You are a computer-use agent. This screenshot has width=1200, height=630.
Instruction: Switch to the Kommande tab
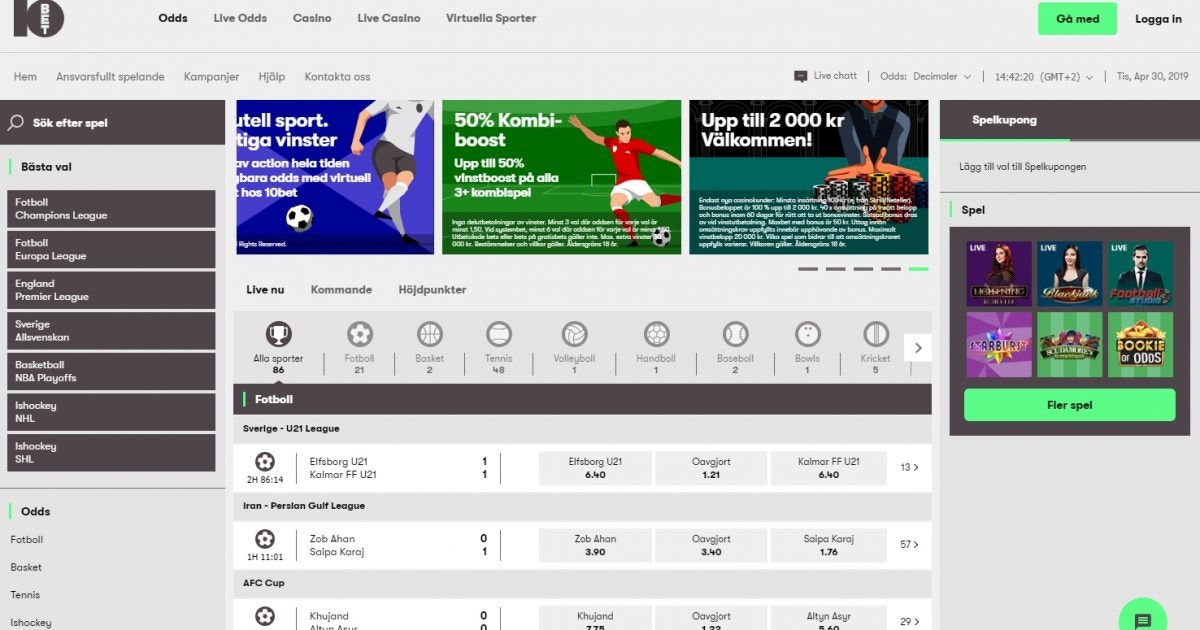coord(341,290)
